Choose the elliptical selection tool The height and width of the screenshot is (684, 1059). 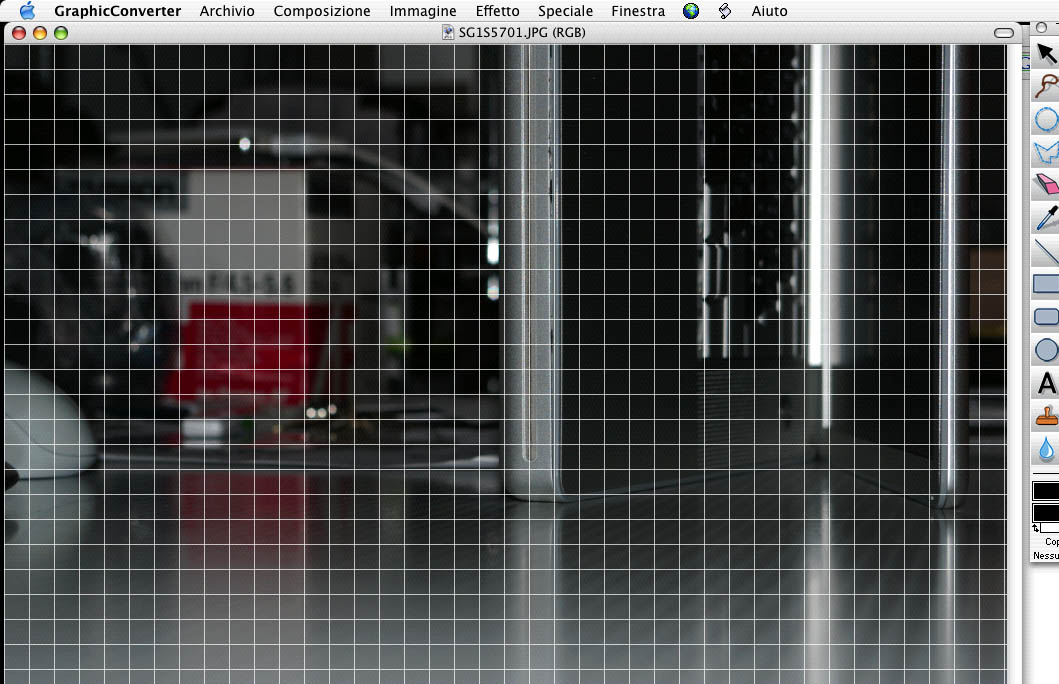click(x=1046, y=120)
